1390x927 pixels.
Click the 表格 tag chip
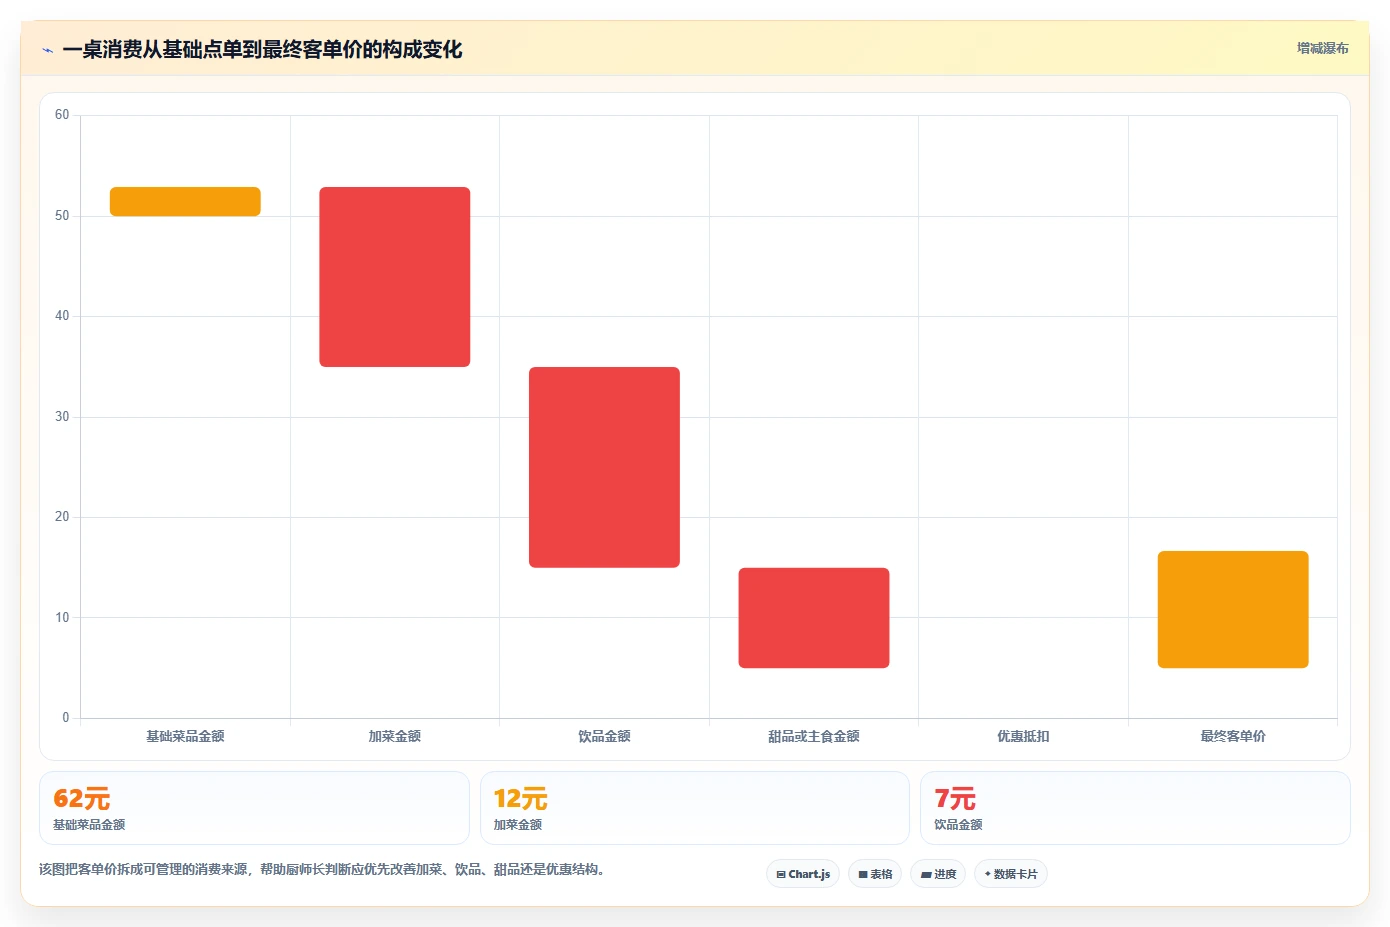[x=875, y=874]
